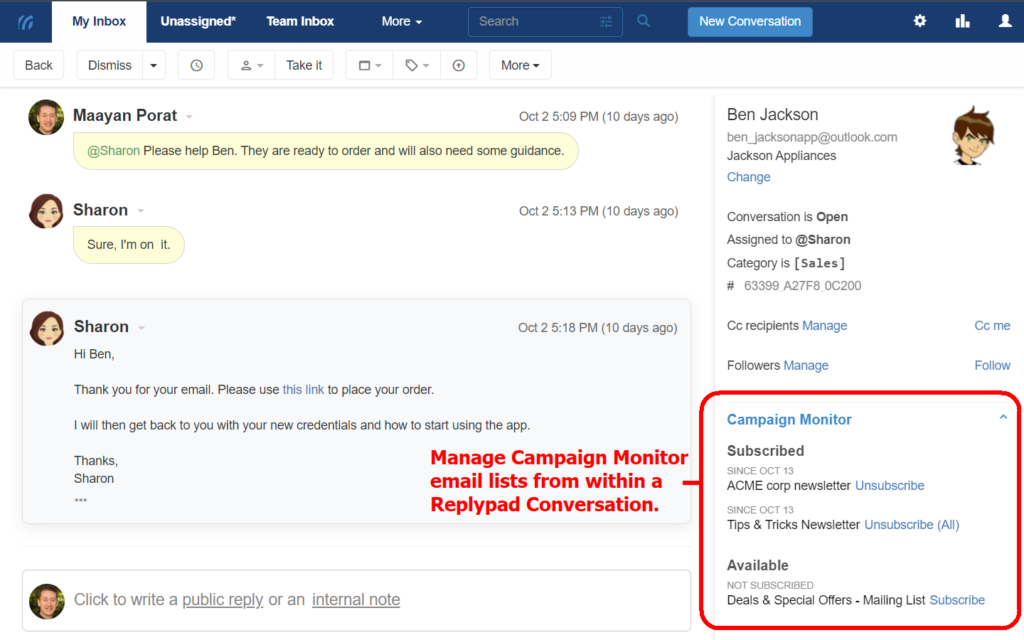The width and height of the screenshot is (1024, 640).
Task: Click the search magnifier icon
Action: click(x=643, y=20)
